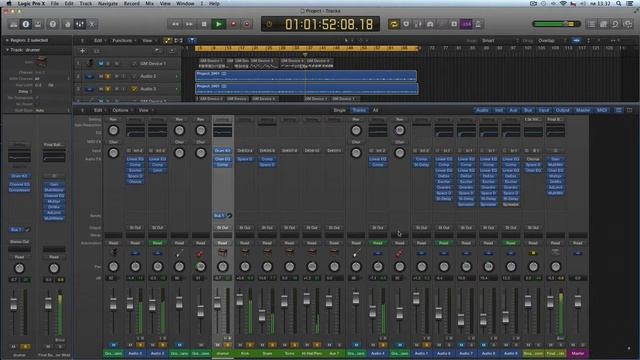Show the Smart Controls panel icon
Image resolution: width=640 pixels, height=360 pixels.
[x=68, y=24]
